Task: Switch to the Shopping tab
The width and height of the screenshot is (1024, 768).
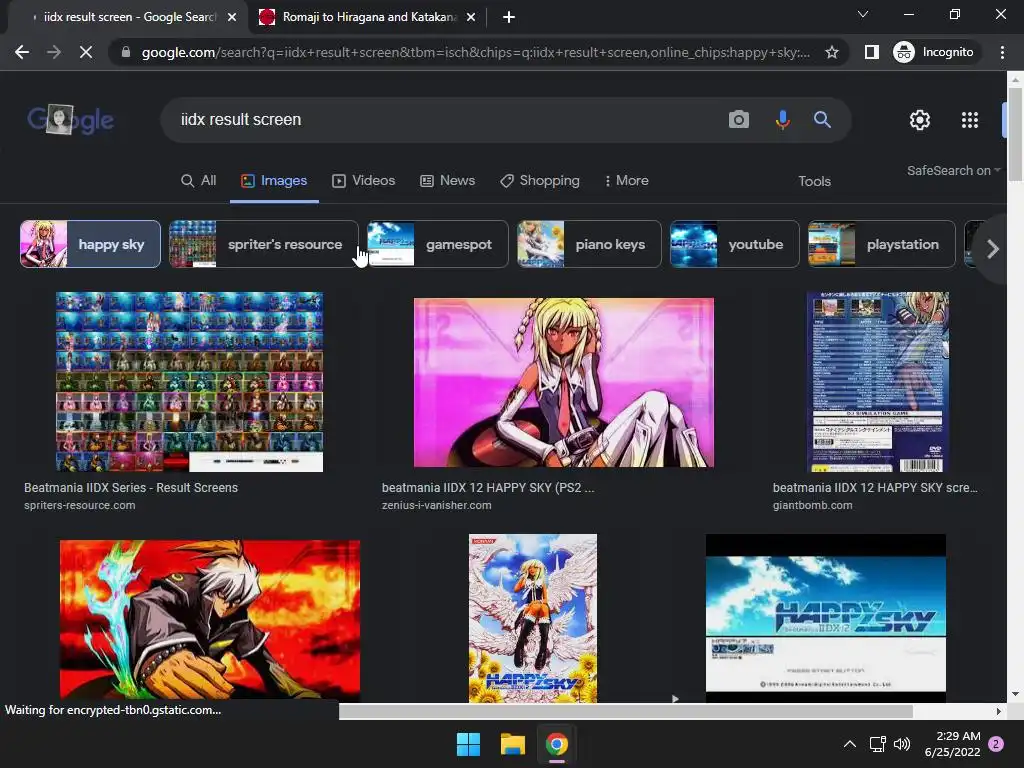Action: coord(540,181)
